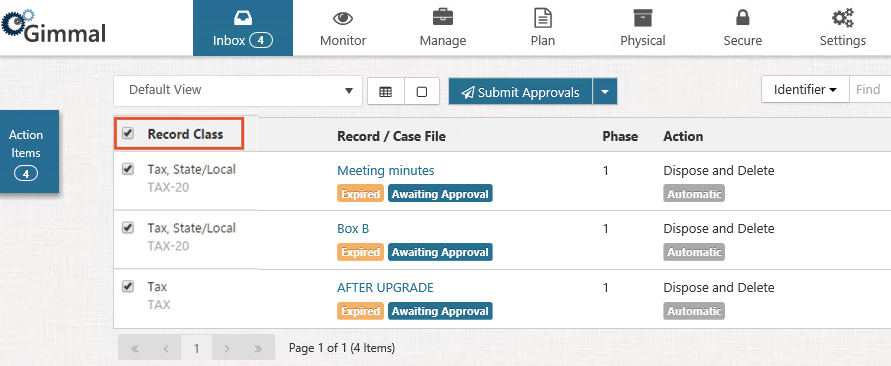Open Physical via the archive box icon
Image resolution: width=891 pixels, height=366 pixels.
[x=643, y=28]
